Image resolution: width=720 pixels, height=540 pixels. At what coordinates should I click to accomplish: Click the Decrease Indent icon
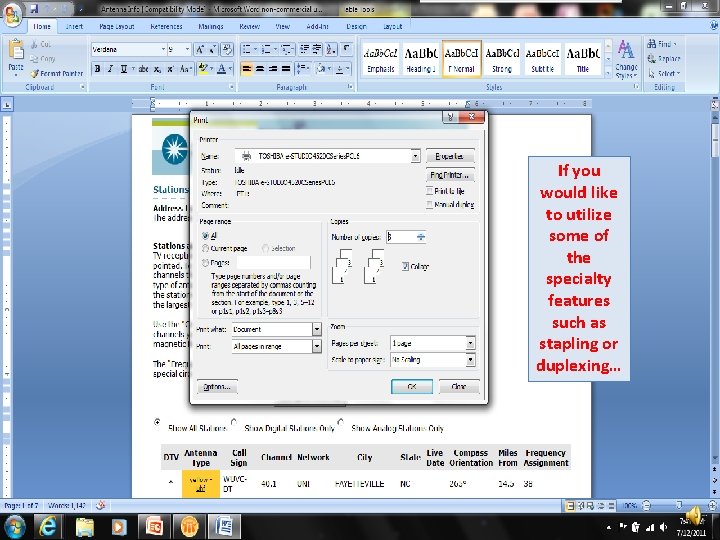pos(304,49)
